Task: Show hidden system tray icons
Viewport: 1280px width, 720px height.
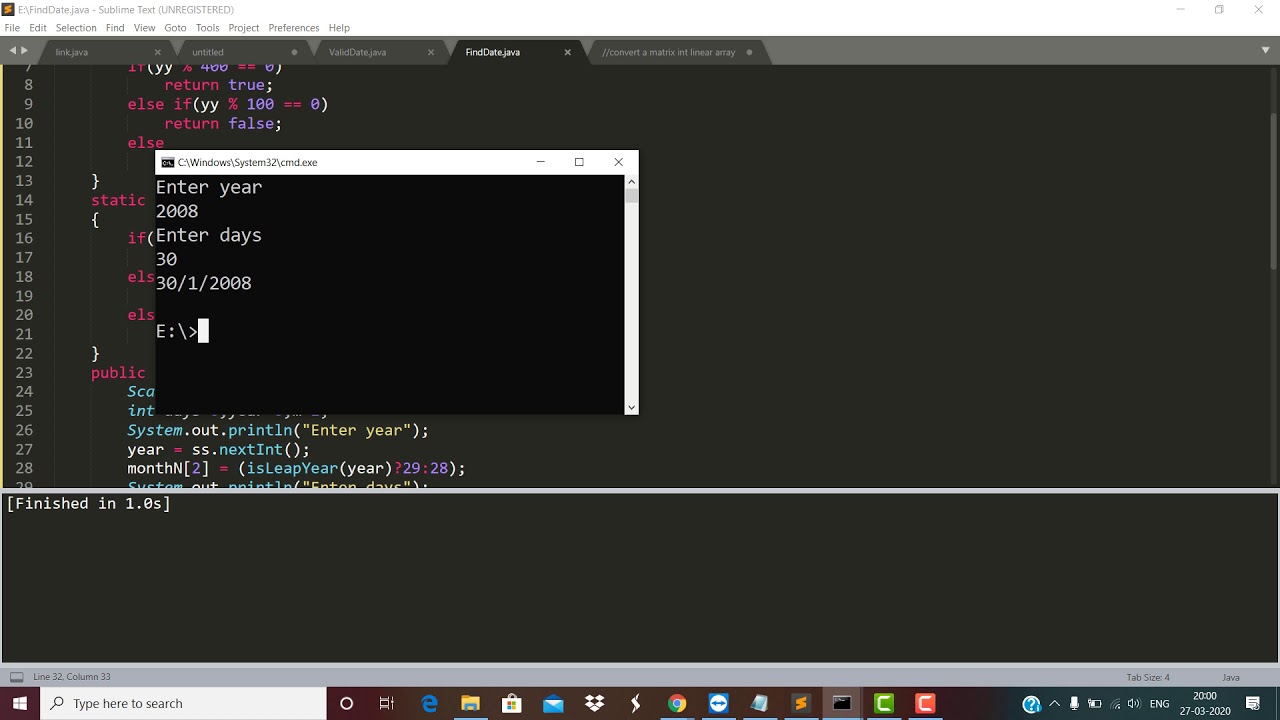Action: tap(1054, 704)
